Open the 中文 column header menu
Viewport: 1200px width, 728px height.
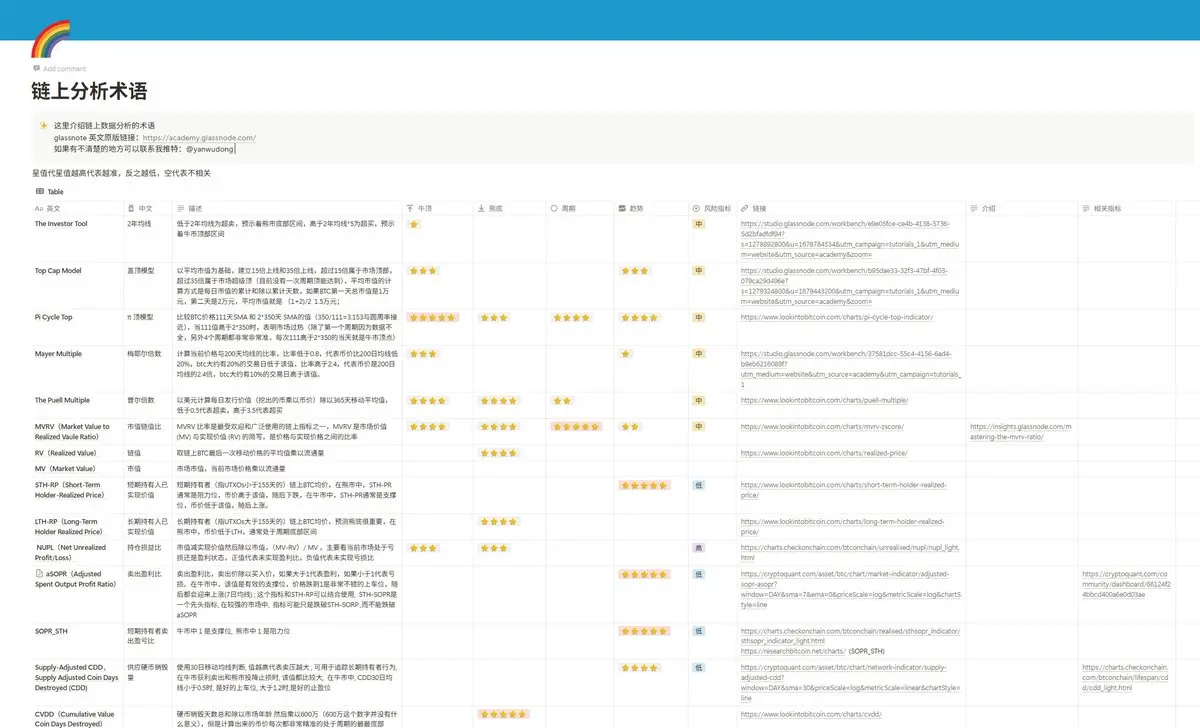(147, 208)
